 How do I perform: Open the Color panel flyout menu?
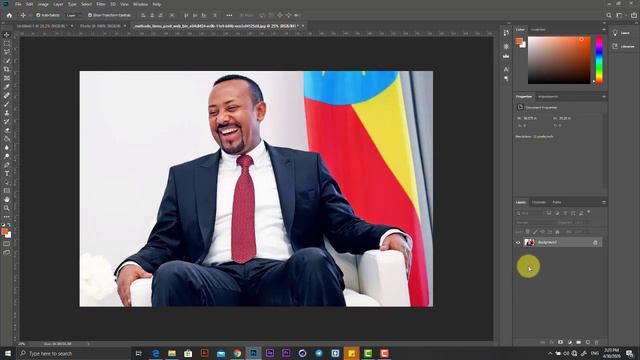pos(604,29)
